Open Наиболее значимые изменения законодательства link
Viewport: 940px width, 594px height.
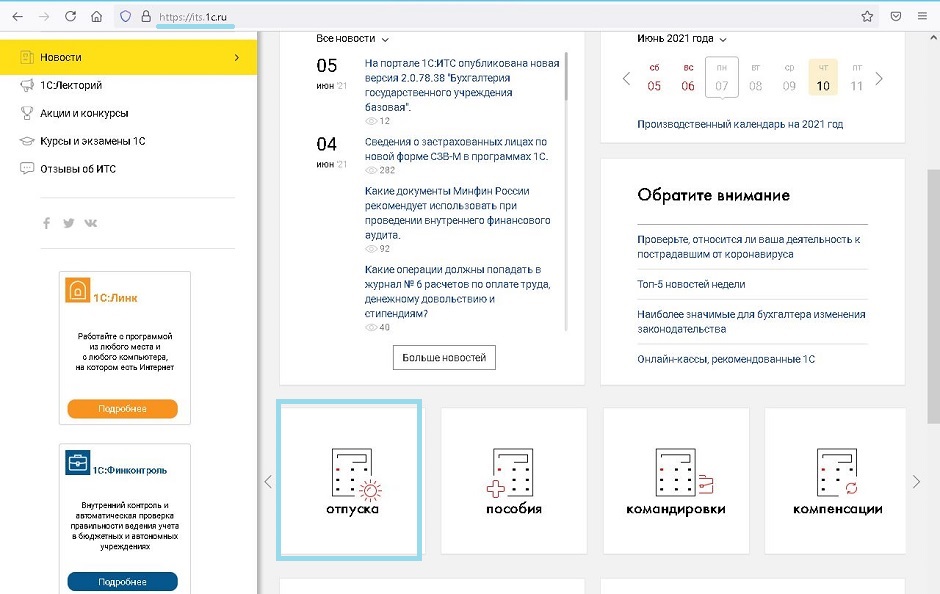tap(751, 321)
